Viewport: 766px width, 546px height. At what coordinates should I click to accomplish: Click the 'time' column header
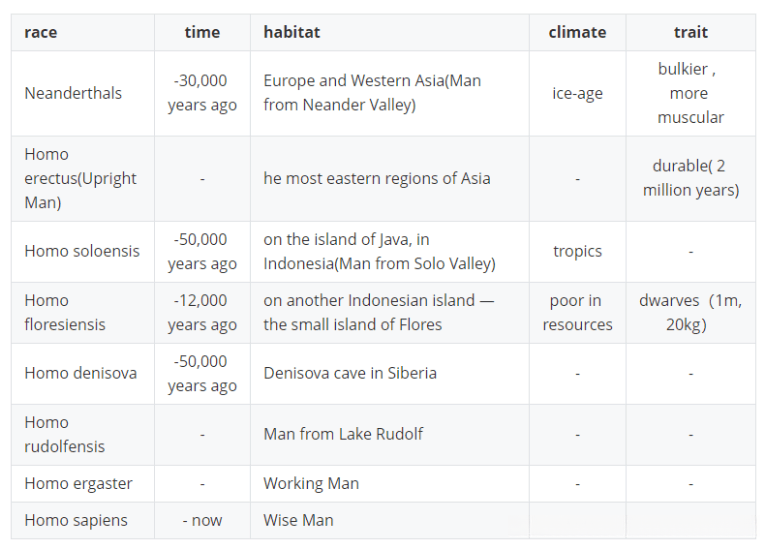(x=202, y=32)
